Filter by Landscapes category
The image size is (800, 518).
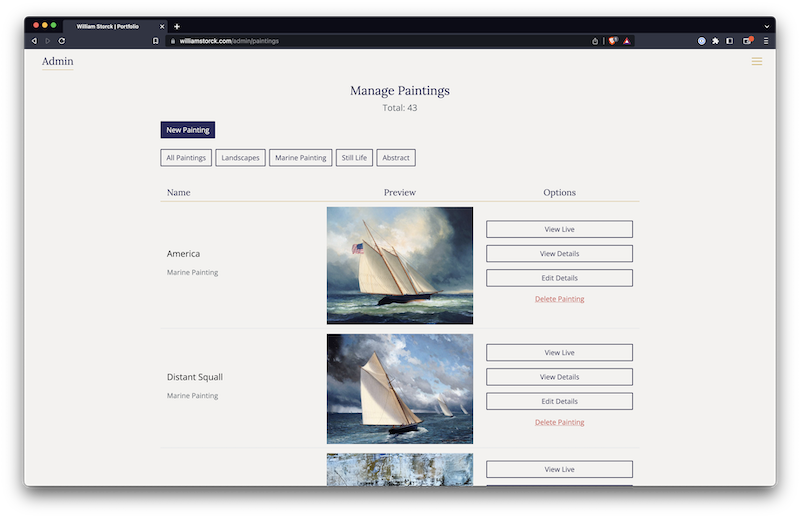click(x=240, y=158)
